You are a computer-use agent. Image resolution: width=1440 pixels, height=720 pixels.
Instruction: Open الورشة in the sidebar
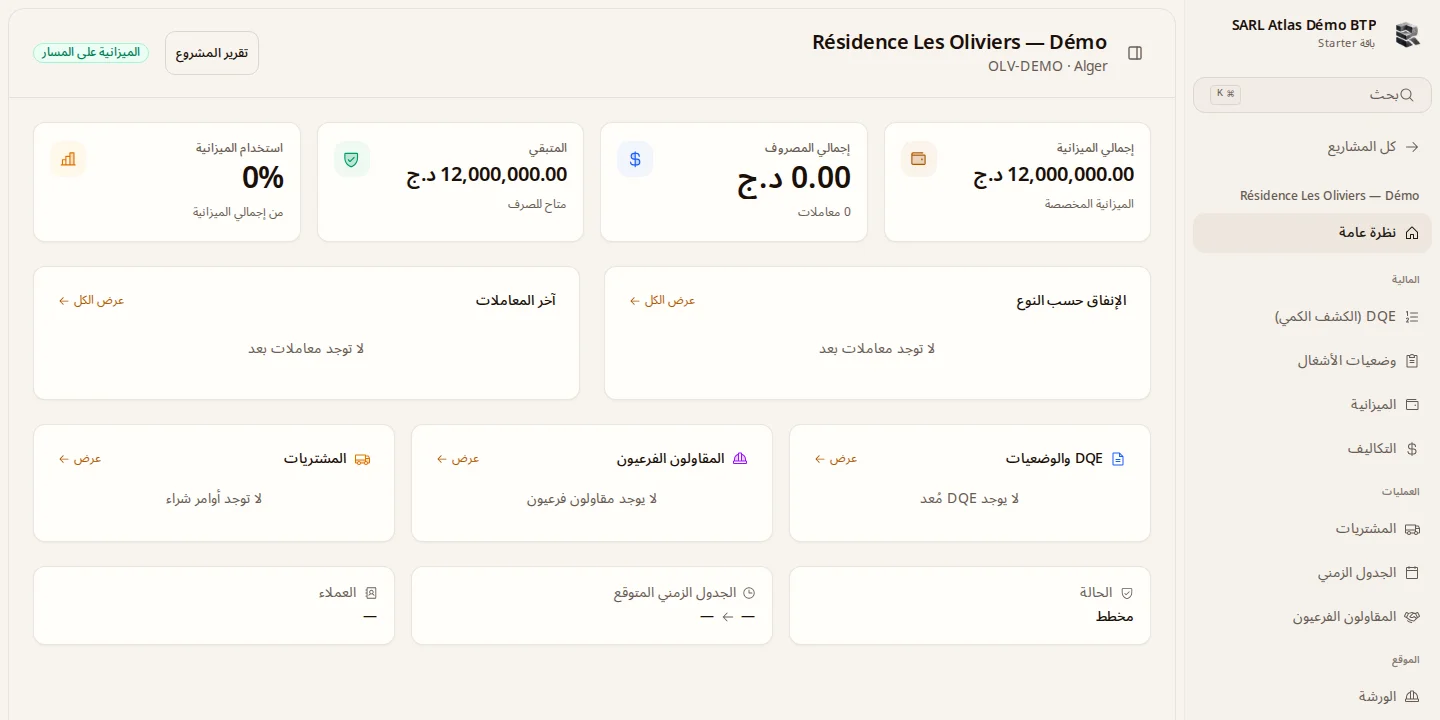pyautogui.click(x=1312, y=697)
